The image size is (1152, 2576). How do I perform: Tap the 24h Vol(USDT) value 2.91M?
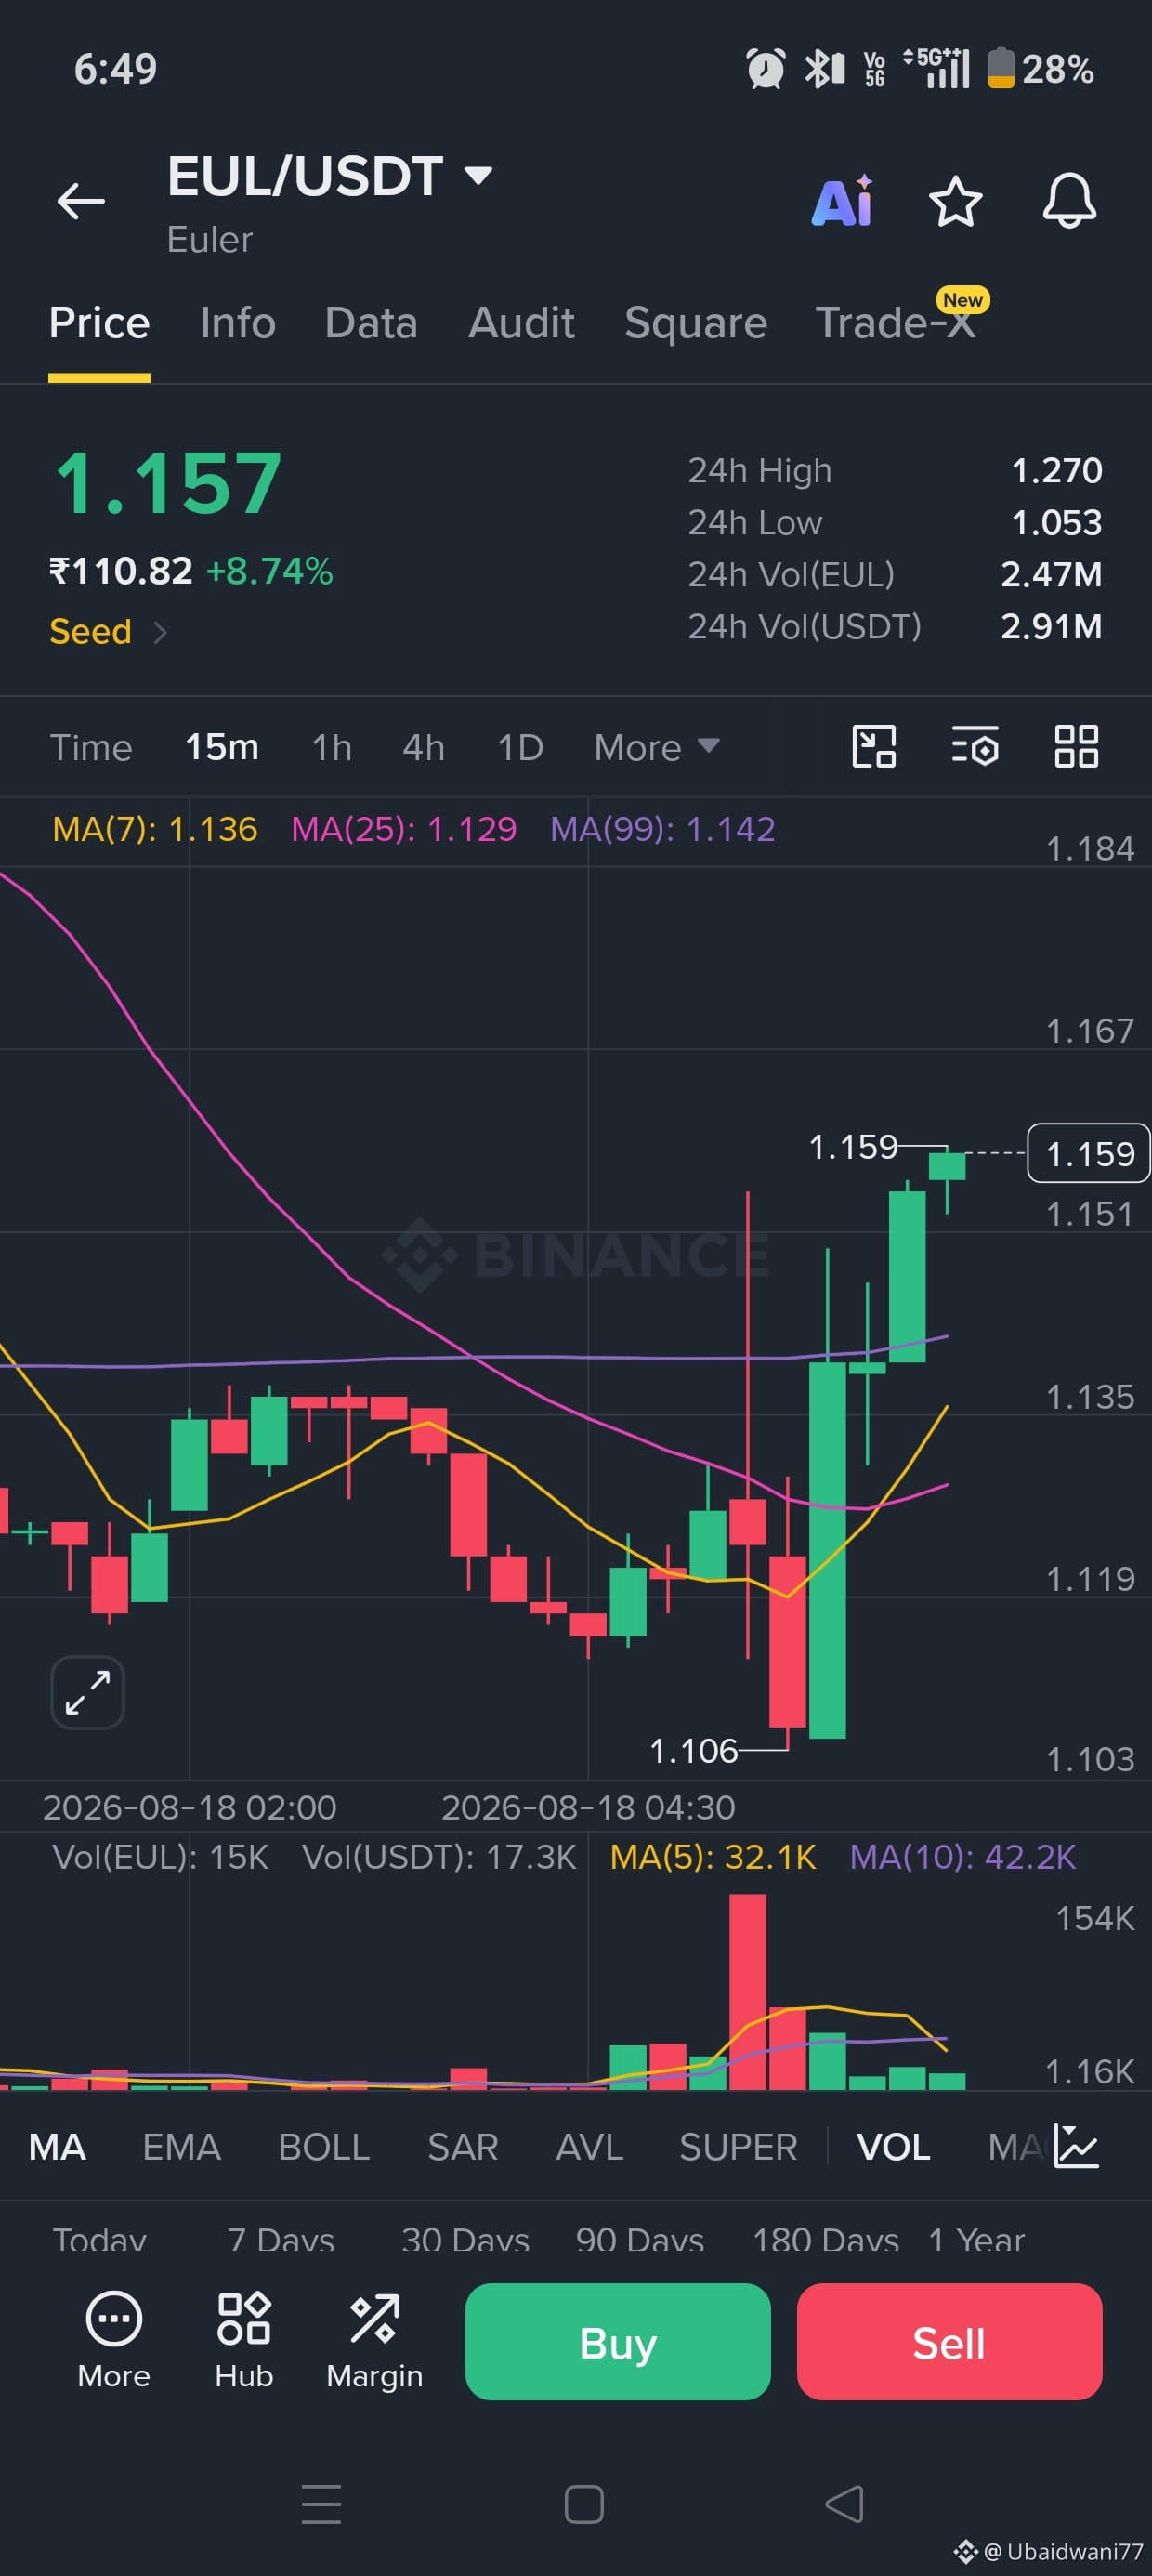[x=1051, y=626]
